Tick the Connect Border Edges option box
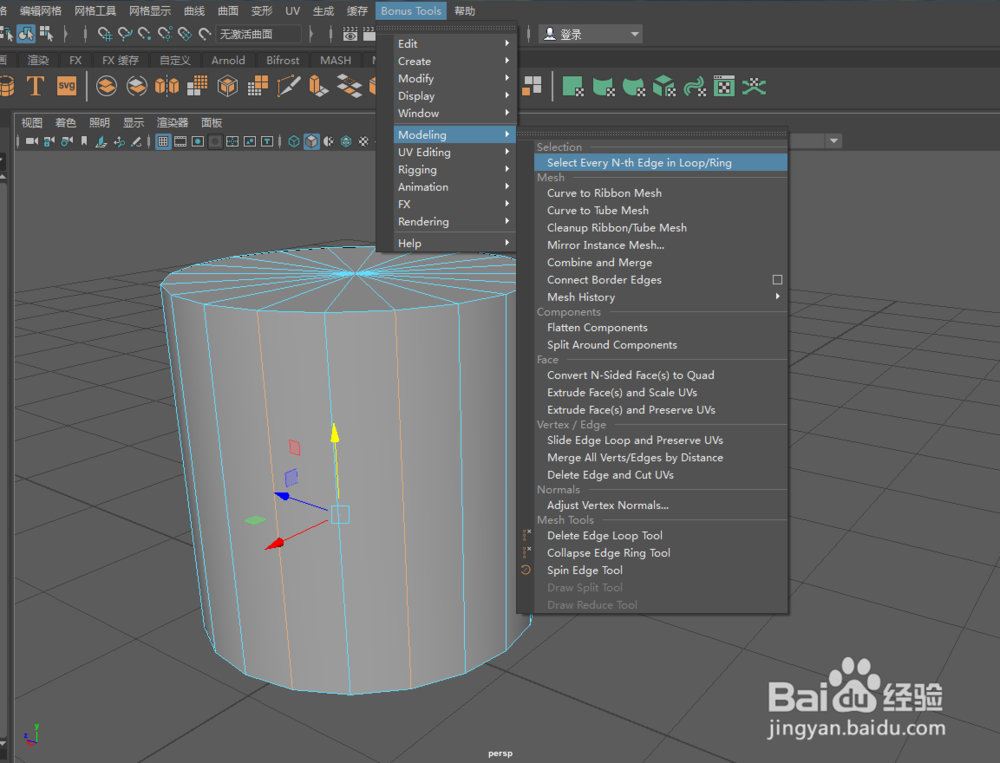The image size is (1000, 763). point(777,279)
